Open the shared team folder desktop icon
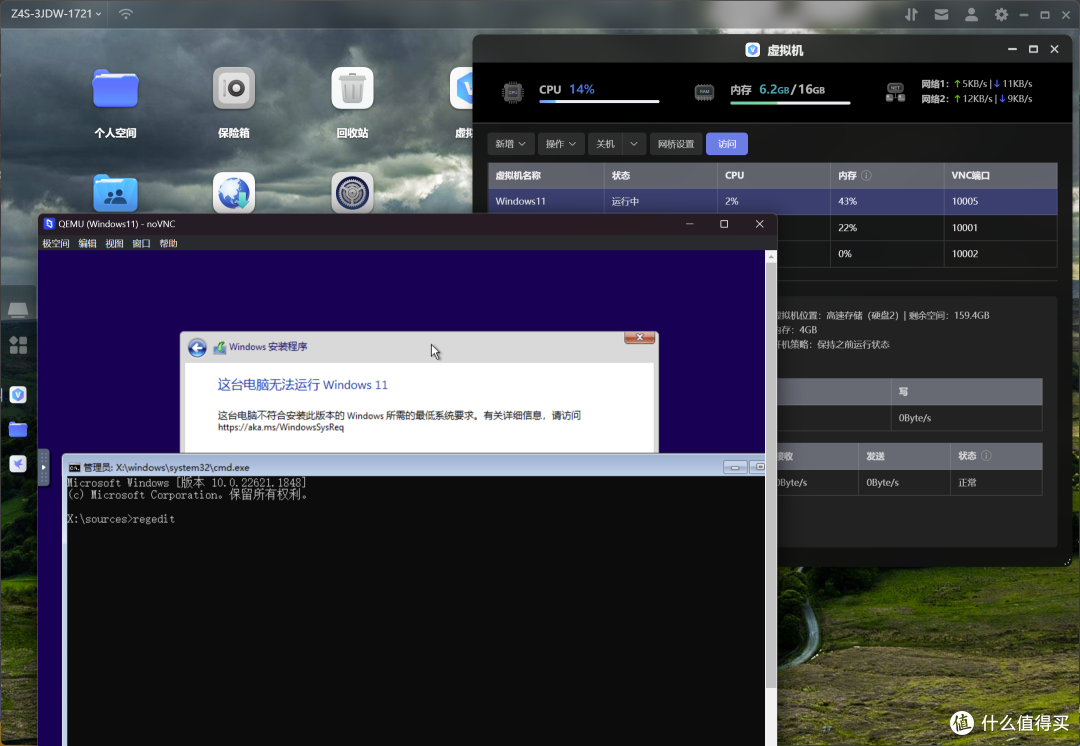The width and height of the screenshot is (1080, 746). click(x=115, y=193)
